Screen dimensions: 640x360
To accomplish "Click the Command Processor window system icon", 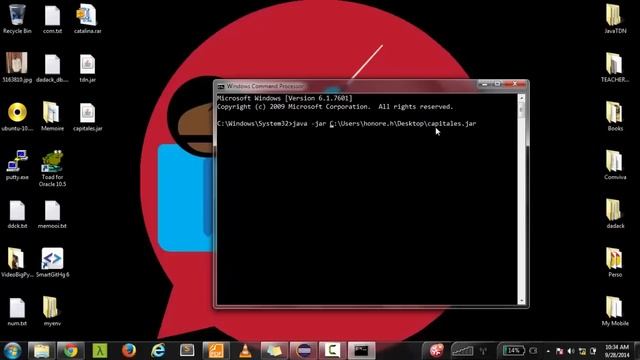I will [x=221, y=86].
